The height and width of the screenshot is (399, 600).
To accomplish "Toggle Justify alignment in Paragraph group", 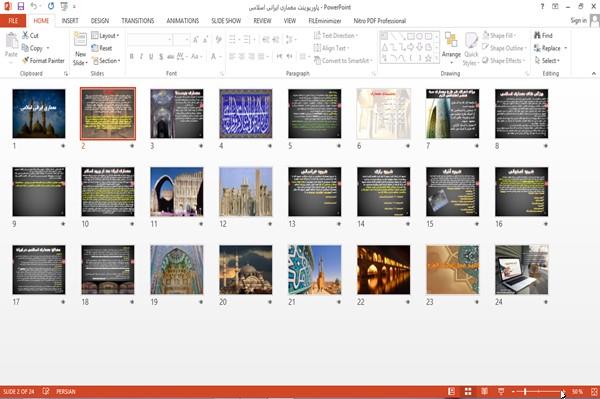I will 261,57.
